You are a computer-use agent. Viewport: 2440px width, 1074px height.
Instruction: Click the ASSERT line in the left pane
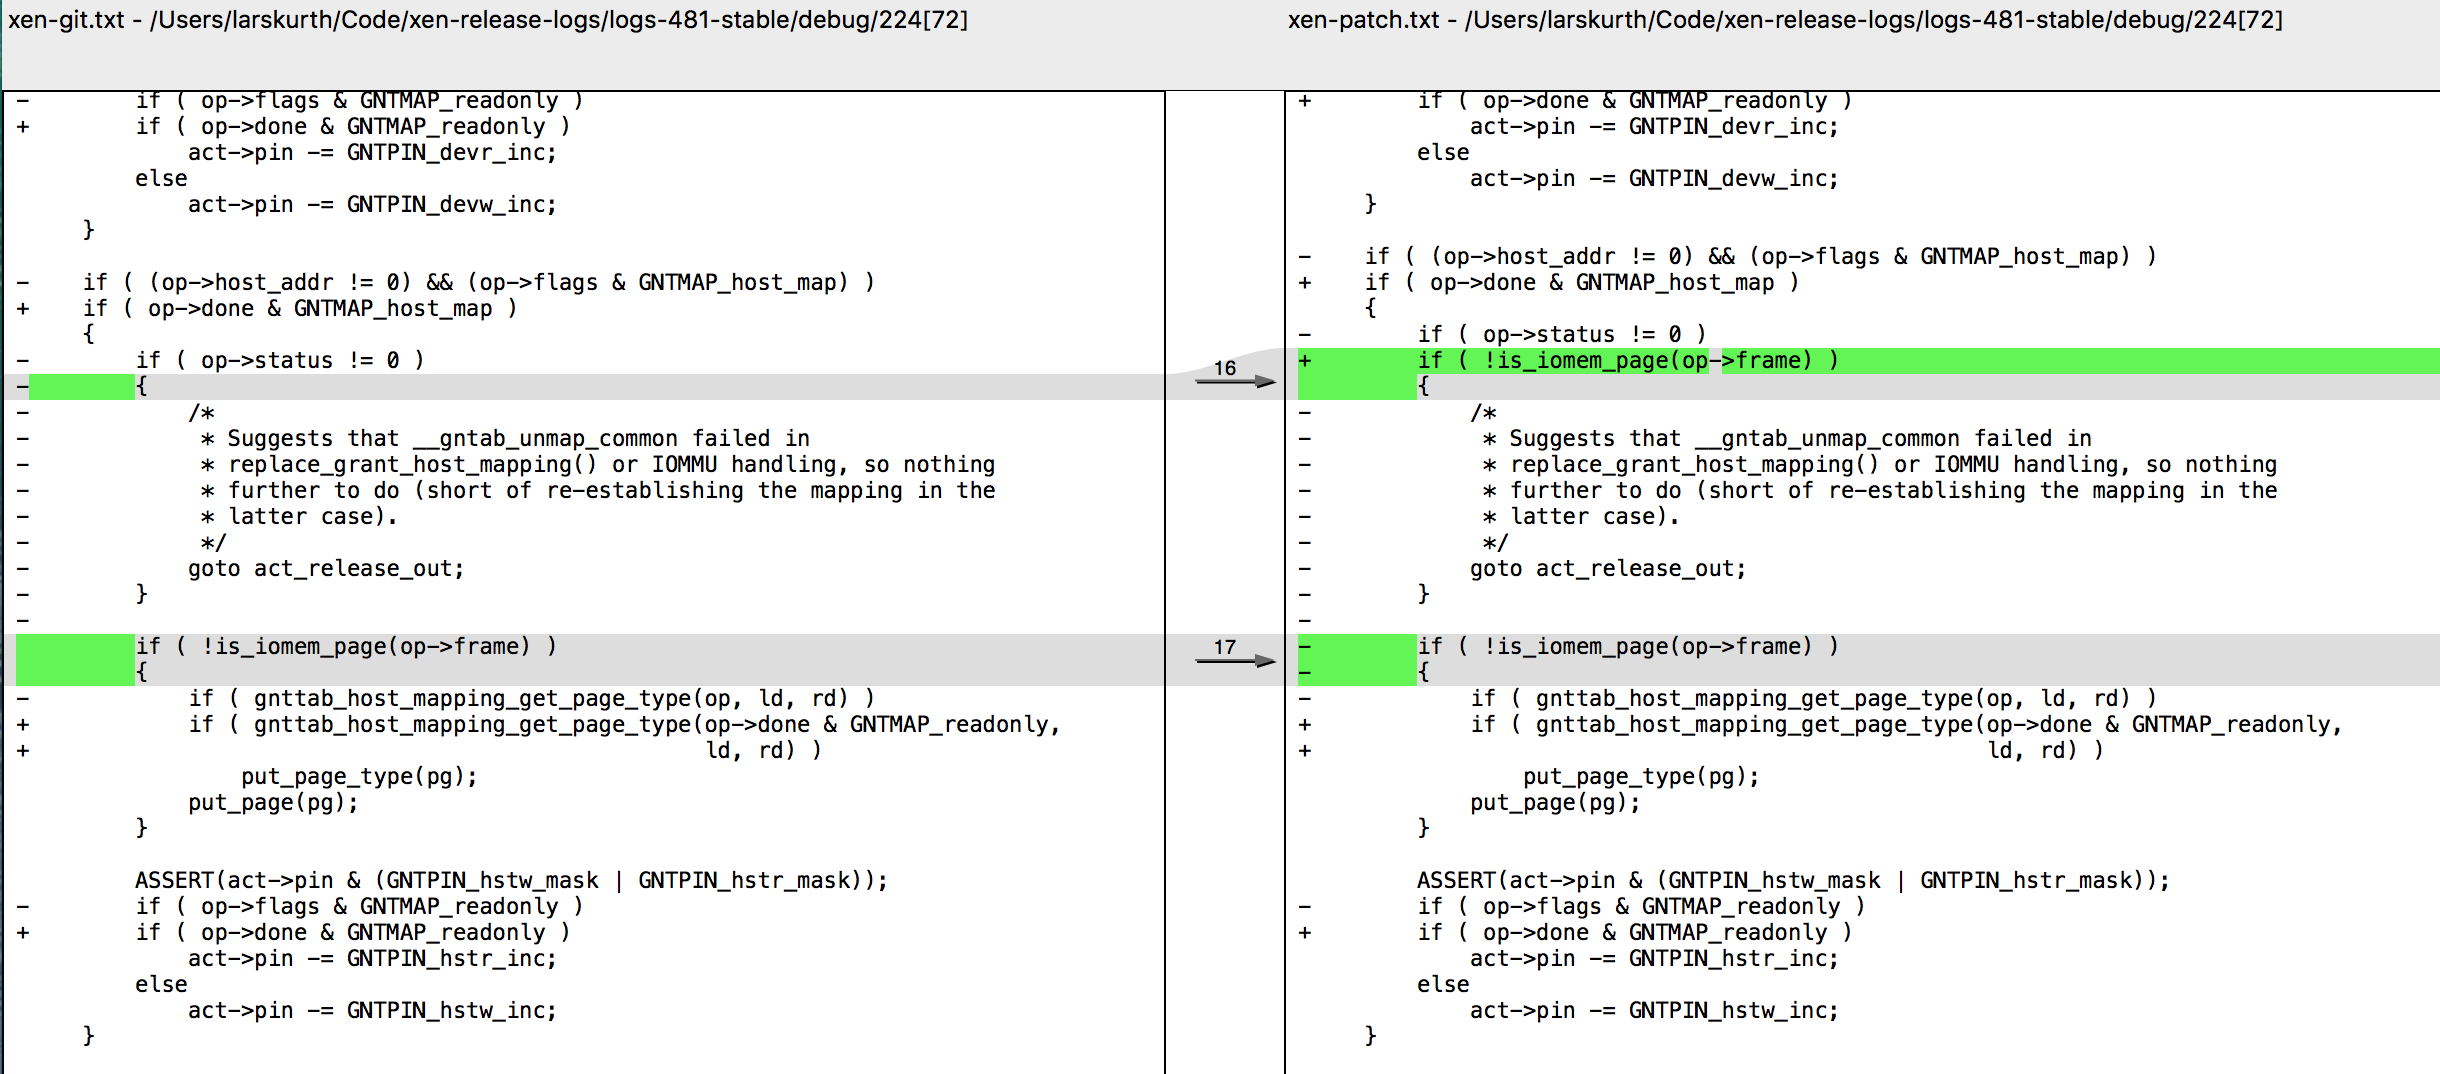[511, 881]
